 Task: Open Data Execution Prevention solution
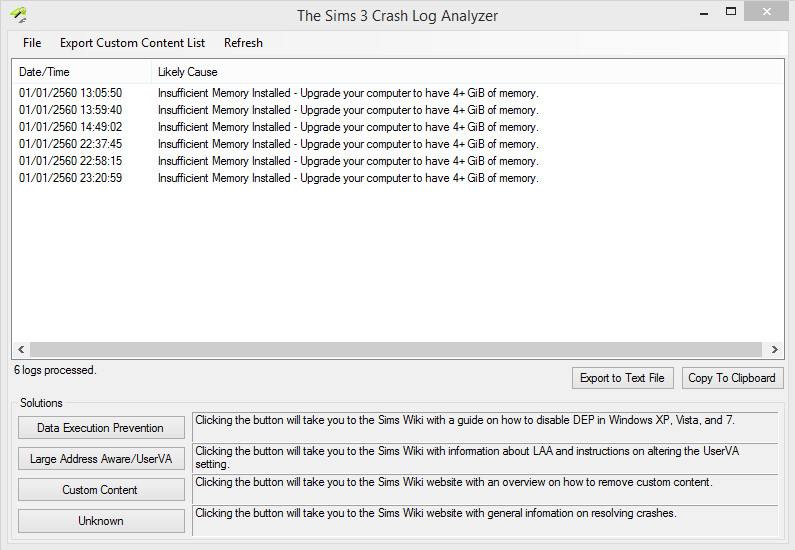(101, 428)
